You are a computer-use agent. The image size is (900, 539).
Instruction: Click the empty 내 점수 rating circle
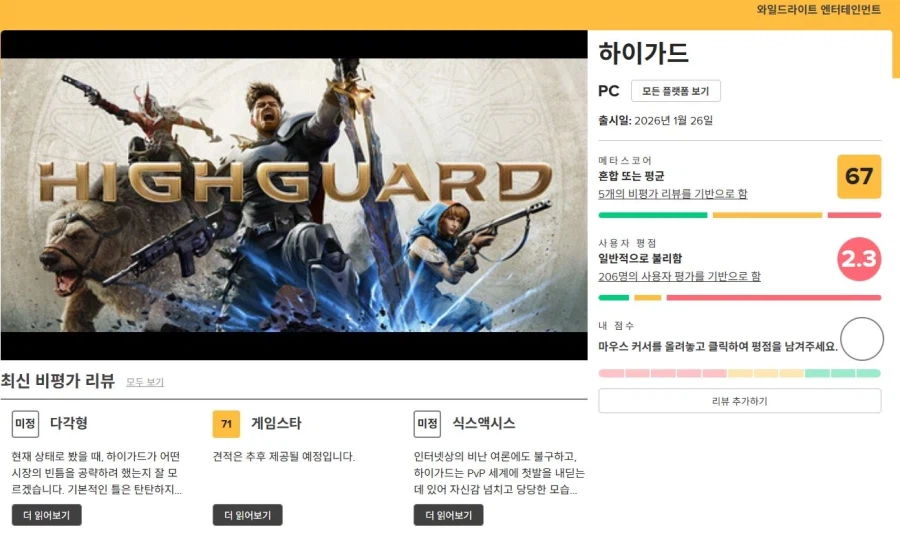(862, 339)
